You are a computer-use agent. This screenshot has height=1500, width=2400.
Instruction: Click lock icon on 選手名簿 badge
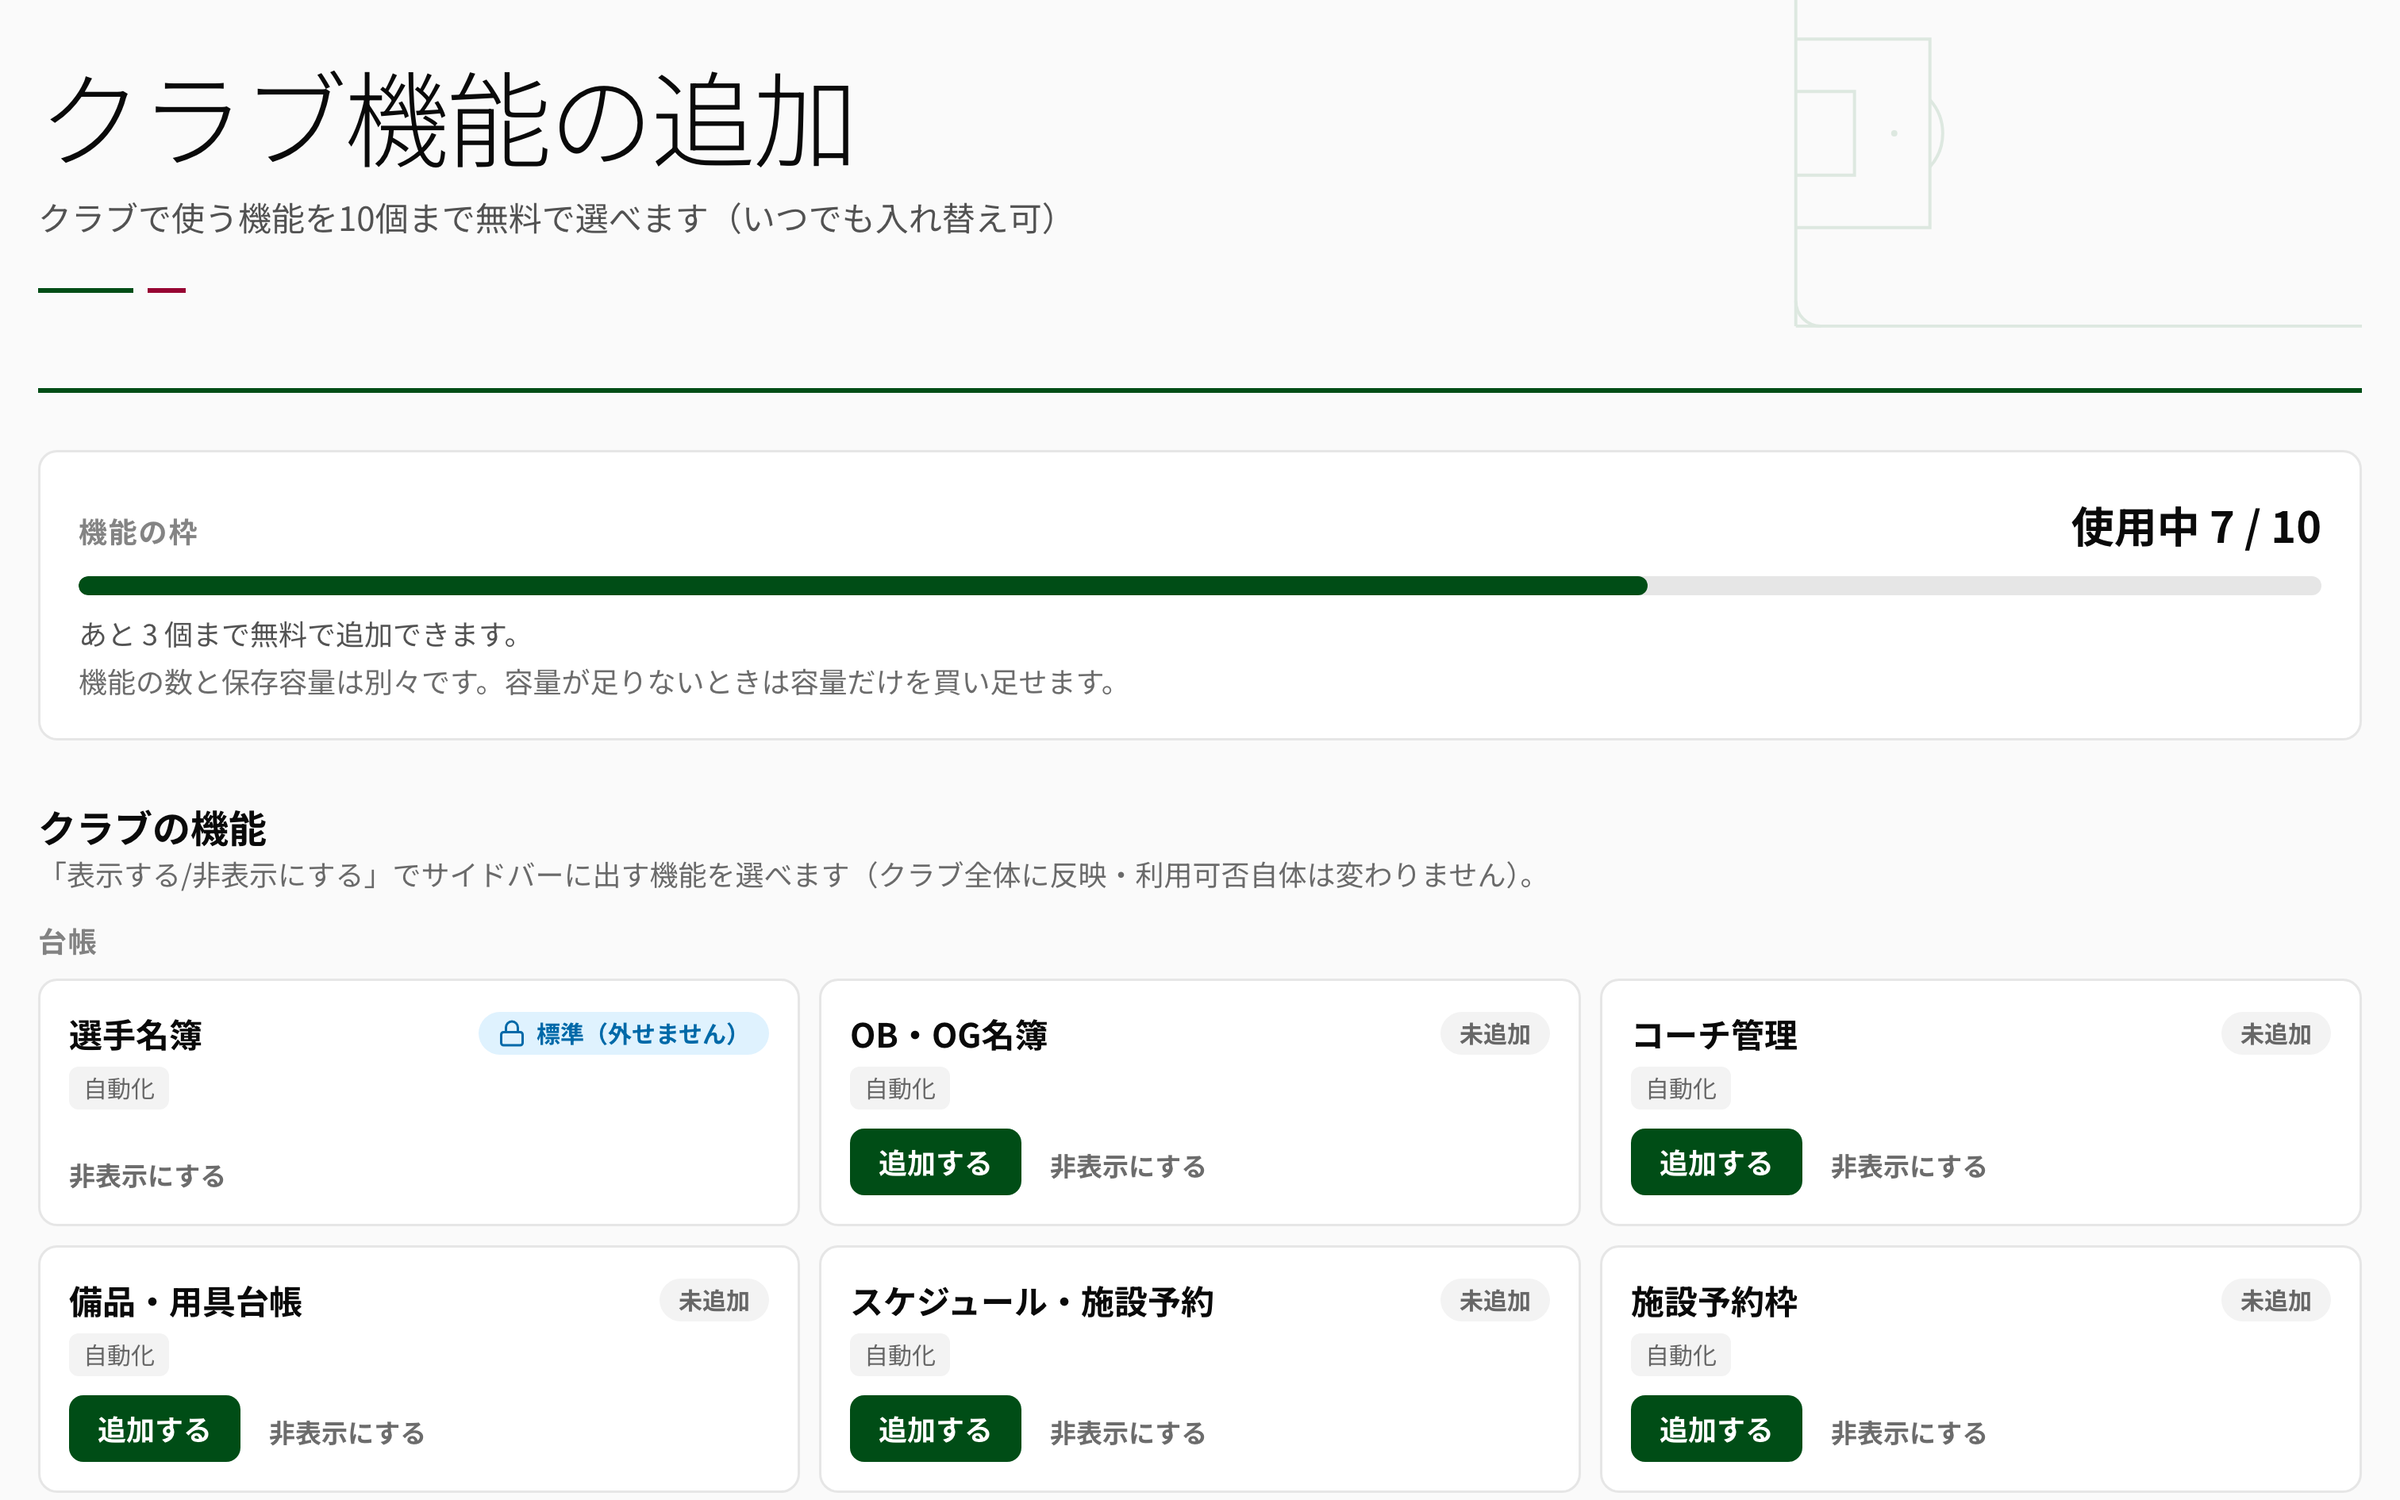tap(511, 1033)
